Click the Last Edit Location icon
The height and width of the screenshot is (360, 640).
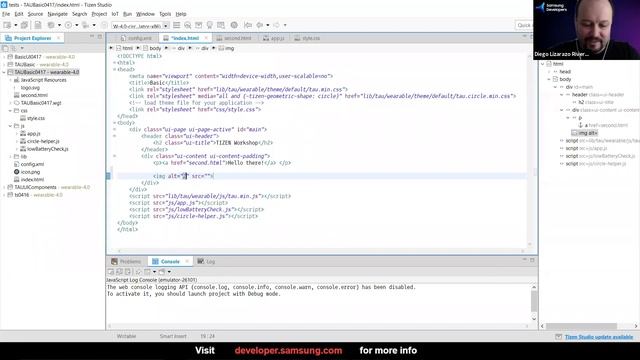coord(248,25)
